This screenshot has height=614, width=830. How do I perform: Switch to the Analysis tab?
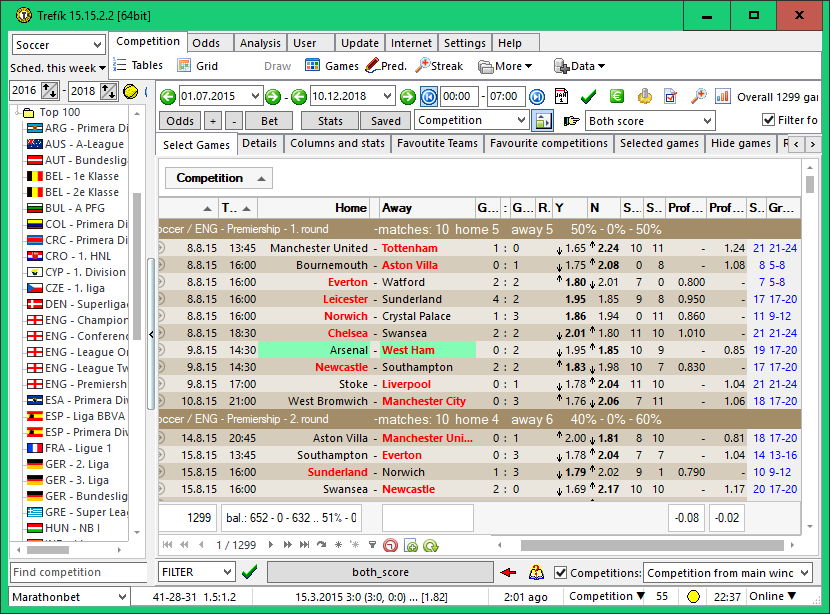[260, 43]
